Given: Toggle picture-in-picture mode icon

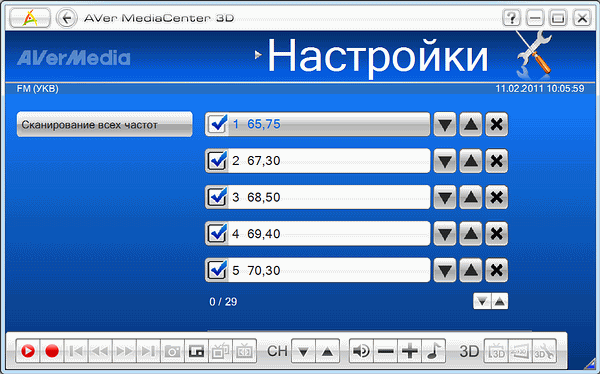Looking at the screenshot, I should point(196,351).
